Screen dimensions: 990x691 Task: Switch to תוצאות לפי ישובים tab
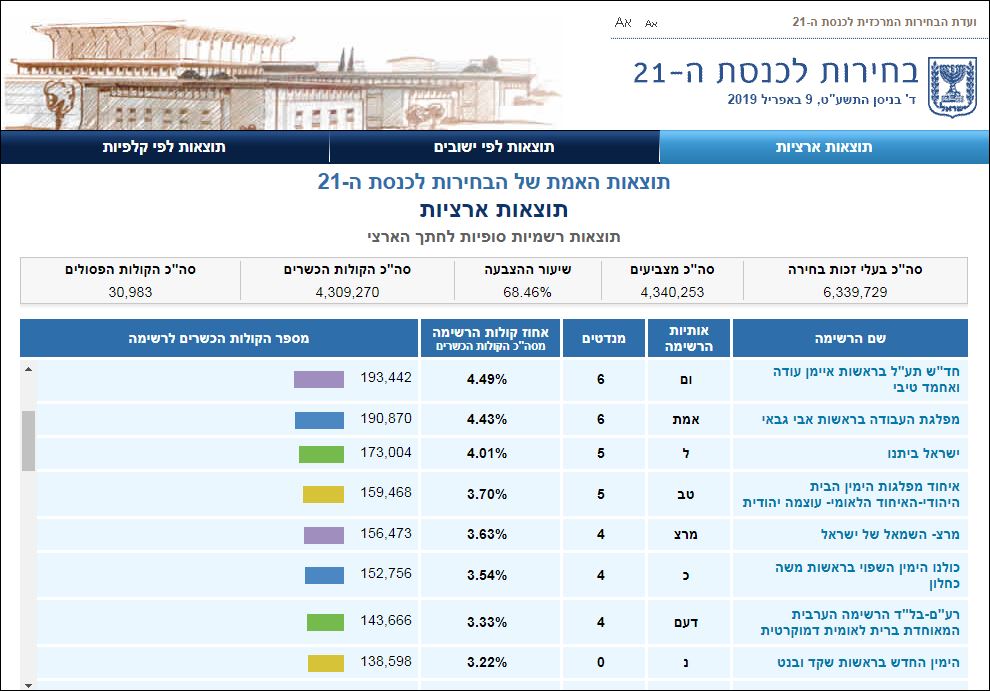(494, 147)
